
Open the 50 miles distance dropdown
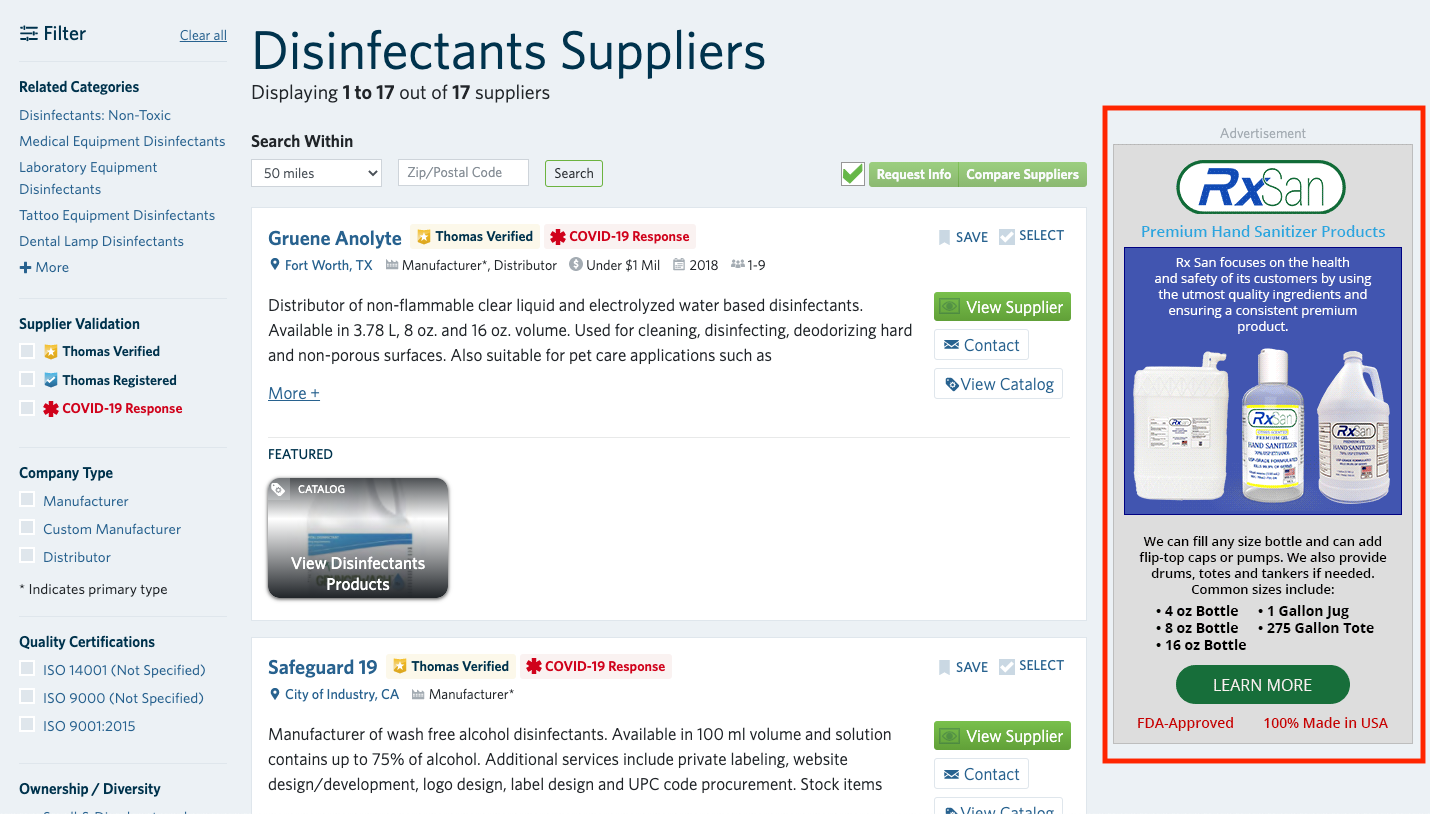pos(315,173)
